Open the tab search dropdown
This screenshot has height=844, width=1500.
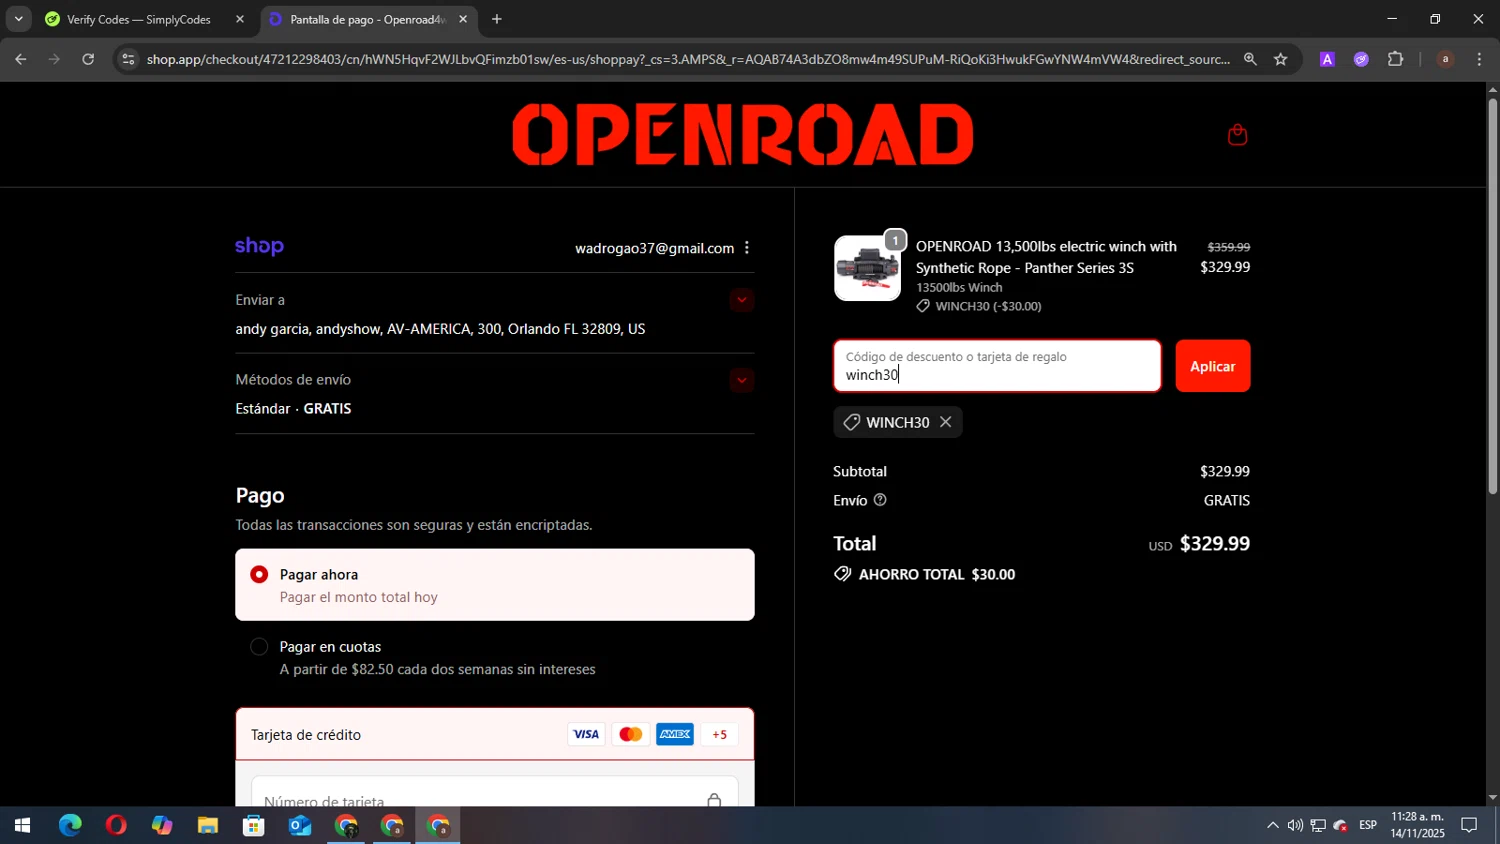tap(18, 19)
